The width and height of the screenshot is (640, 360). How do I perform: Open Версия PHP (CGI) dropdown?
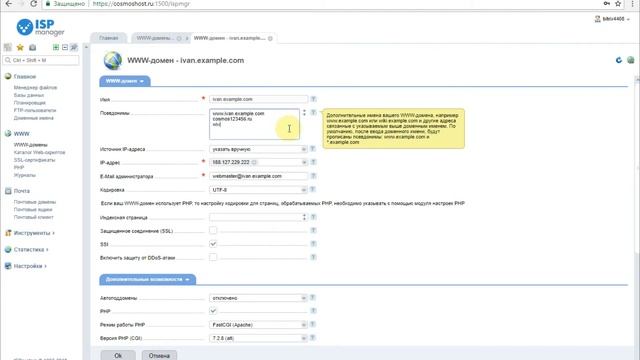click(258, 338)
